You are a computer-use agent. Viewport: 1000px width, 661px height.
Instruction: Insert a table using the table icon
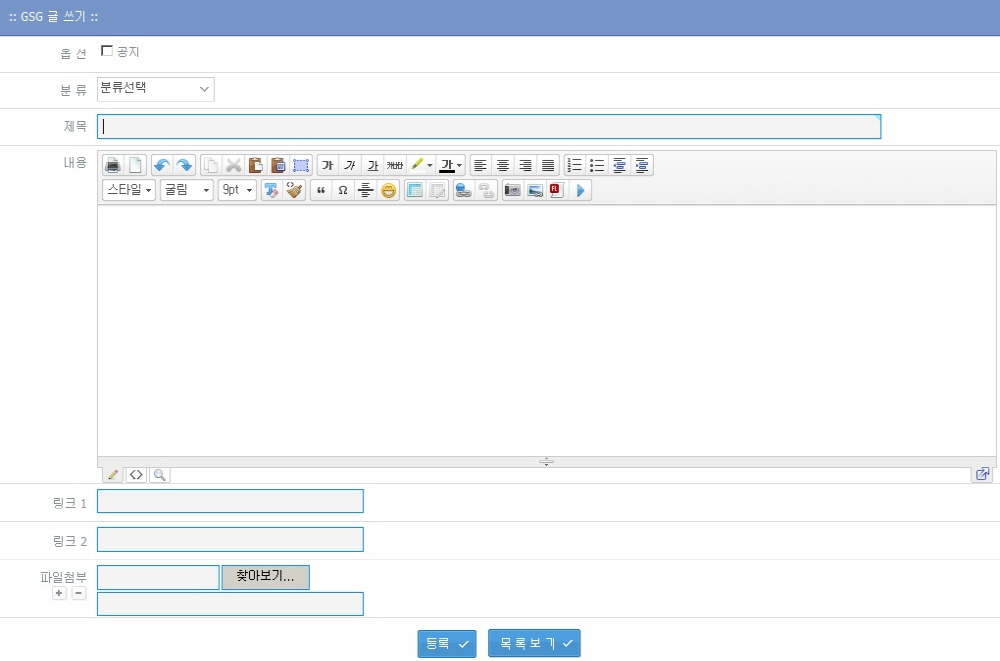click(415, 190)
